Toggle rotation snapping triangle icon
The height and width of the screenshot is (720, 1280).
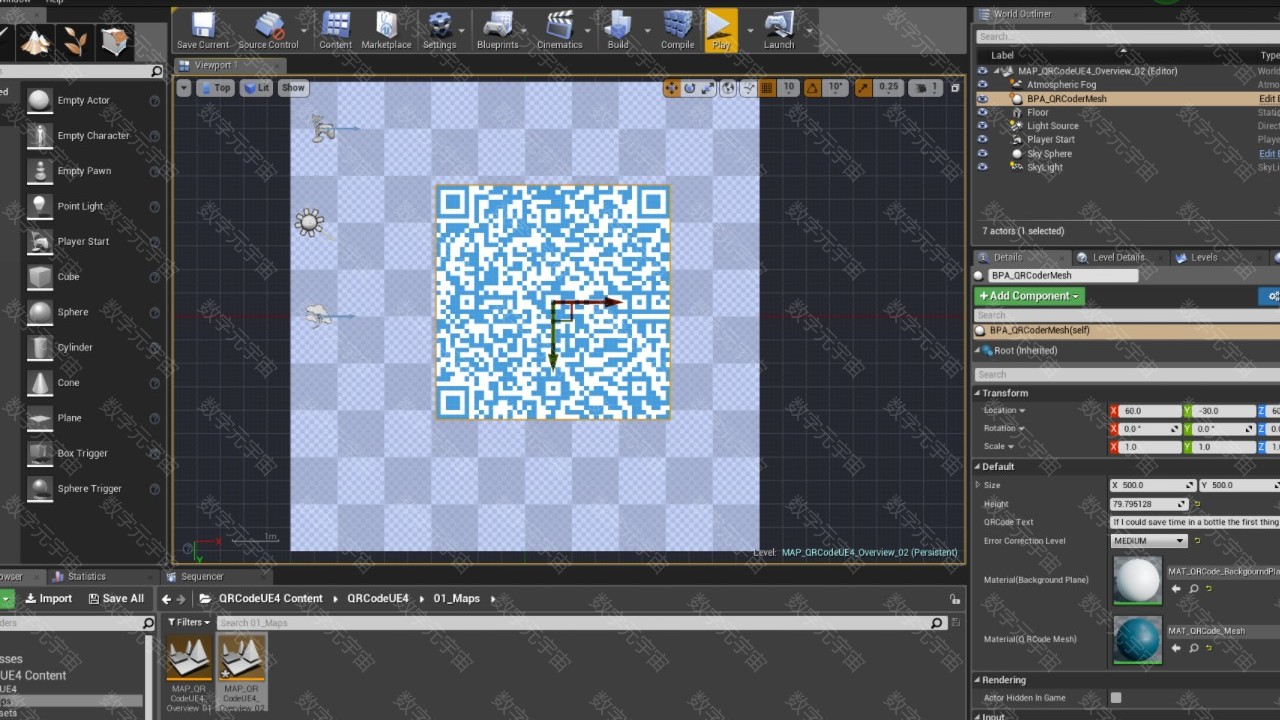[x=812, y=88]
